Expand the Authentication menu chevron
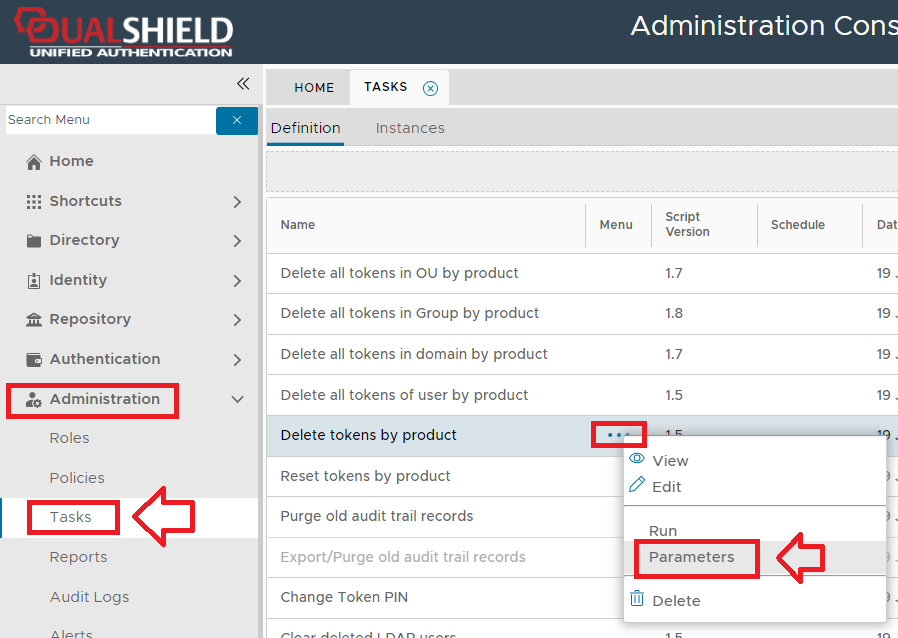Viewport: 898px width, 638px height. (237, 360)
